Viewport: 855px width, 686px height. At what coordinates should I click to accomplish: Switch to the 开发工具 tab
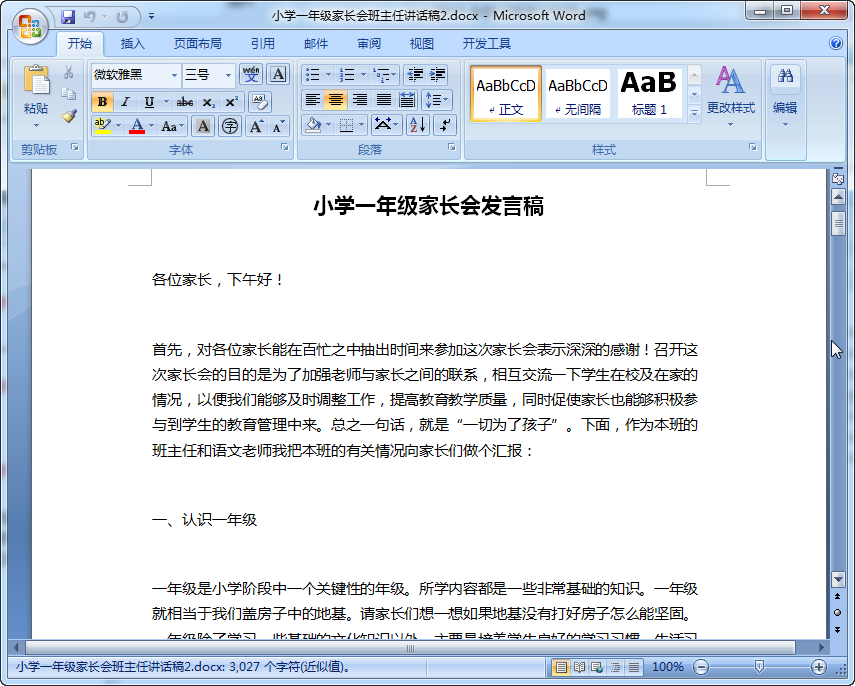(x=486, y=44)
